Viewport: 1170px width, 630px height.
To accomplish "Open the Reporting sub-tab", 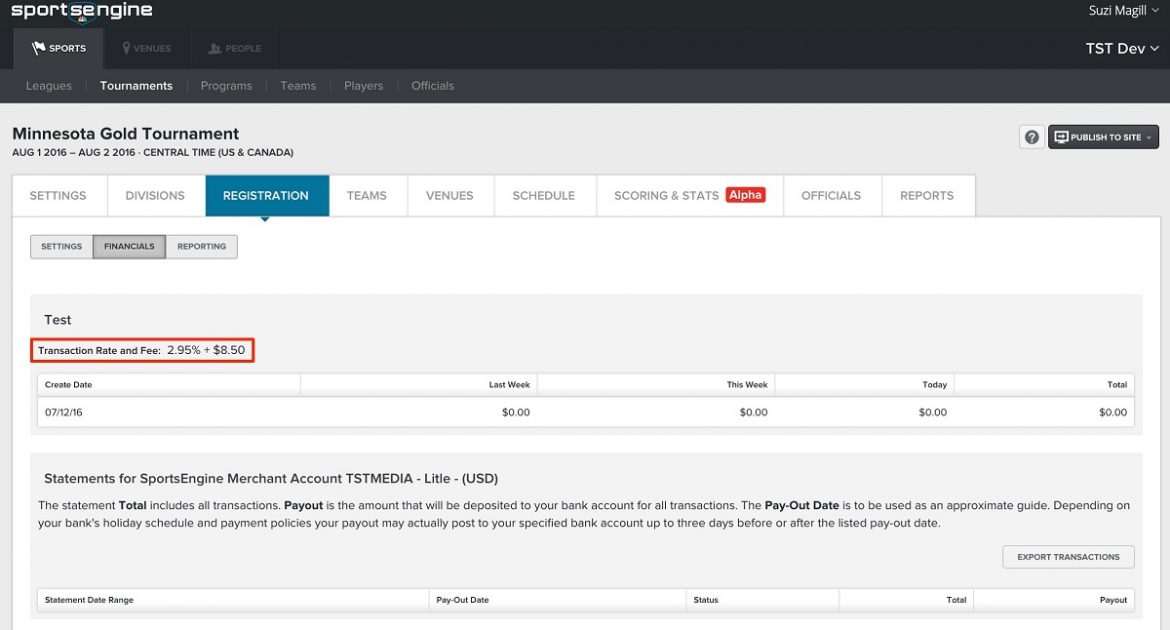I will click(201, 246).
